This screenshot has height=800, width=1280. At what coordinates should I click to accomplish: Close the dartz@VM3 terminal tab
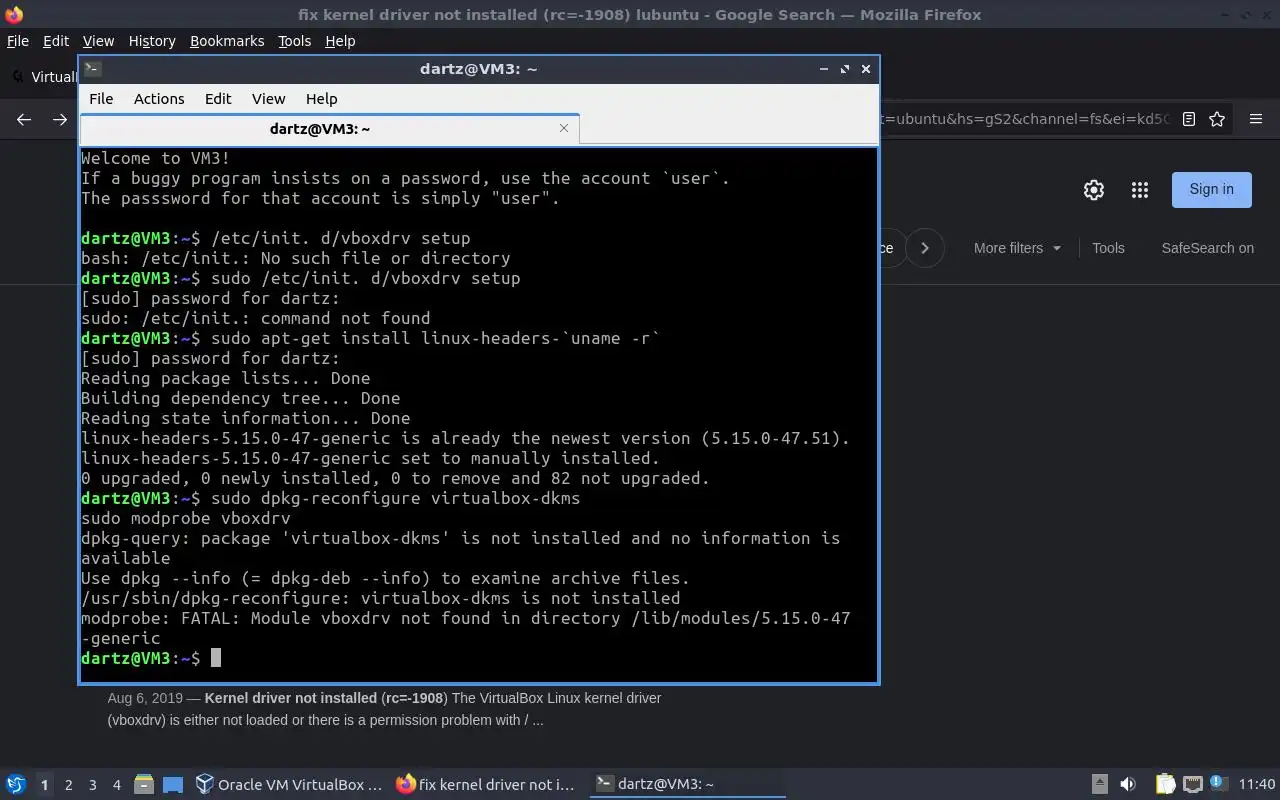coord(564,128)
